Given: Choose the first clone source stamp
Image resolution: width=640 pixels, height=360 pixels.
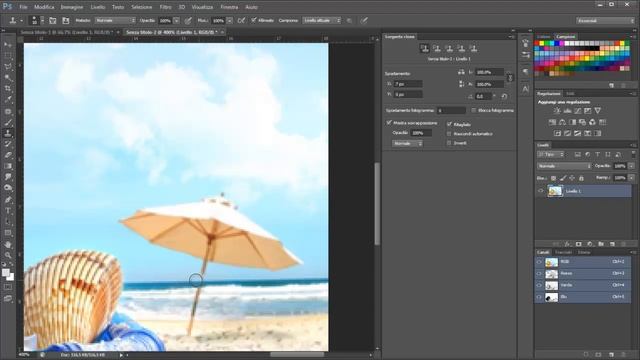Looking at the screenshot, I should 424,48.
